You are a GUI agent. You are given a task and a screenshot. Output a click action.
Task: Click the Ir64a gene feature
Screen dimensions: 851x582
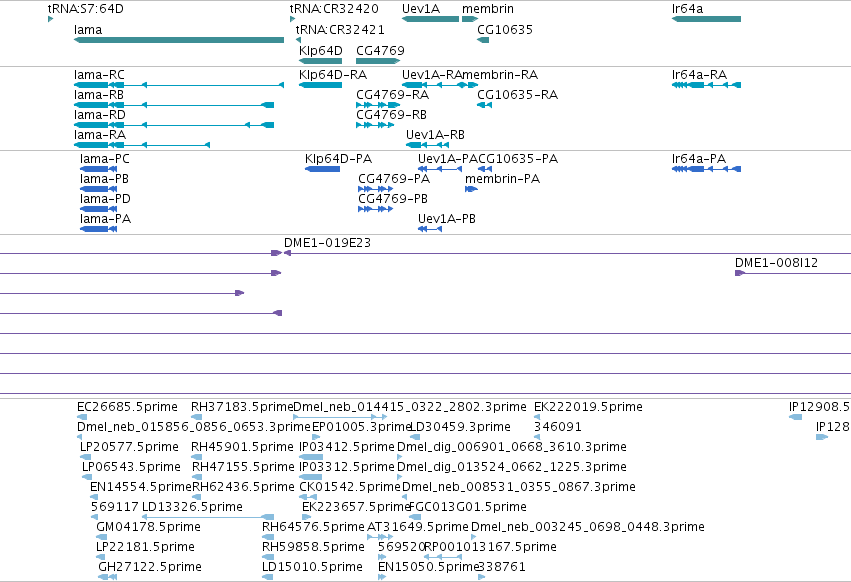click(706, 19)
